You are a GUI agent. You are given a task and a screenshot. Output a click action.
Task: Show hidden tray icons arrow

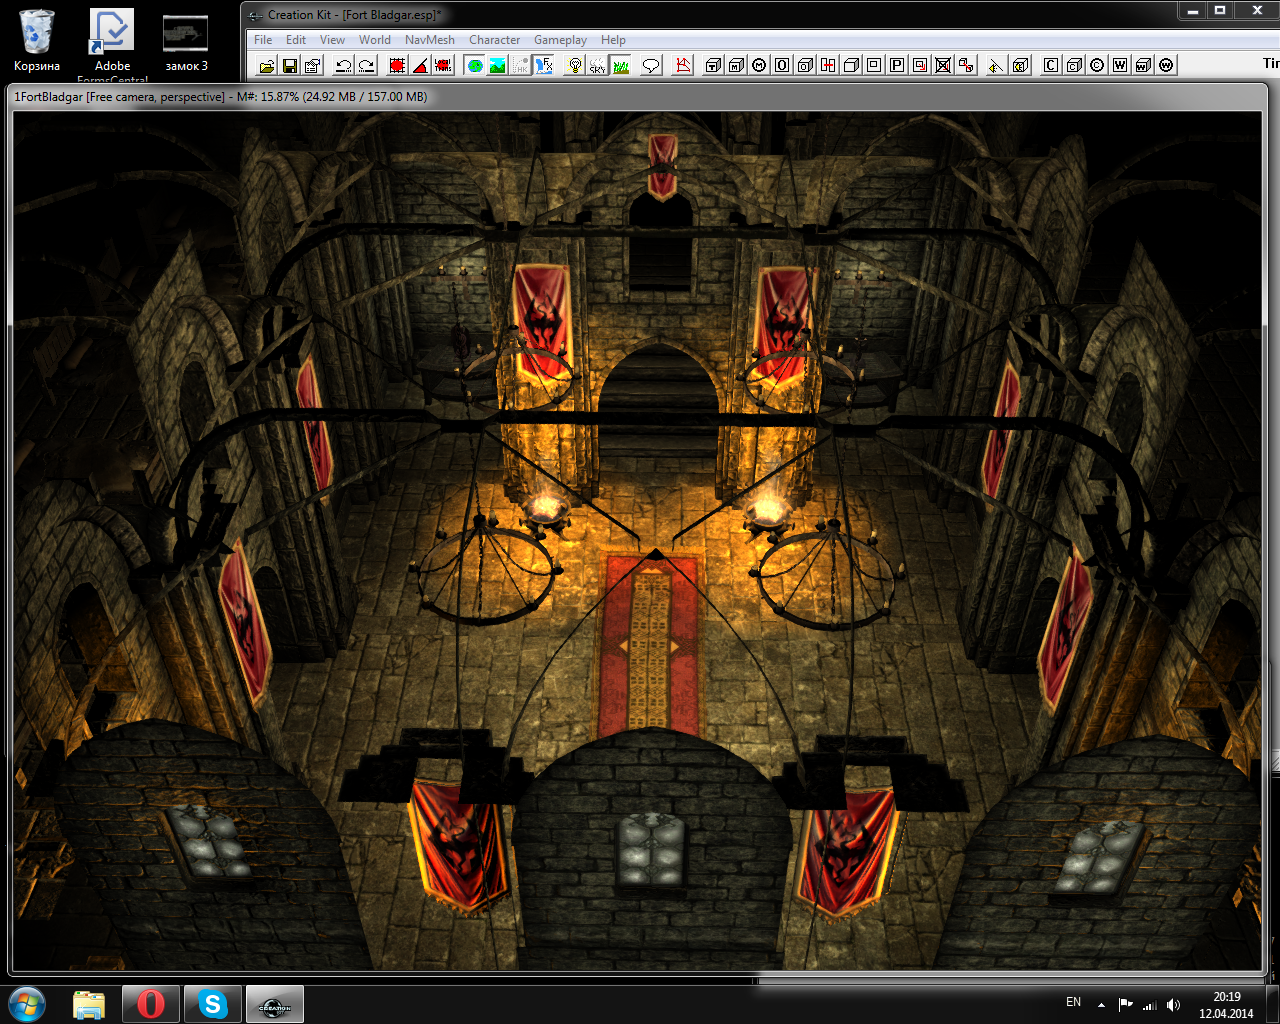coord(1101,1004)
